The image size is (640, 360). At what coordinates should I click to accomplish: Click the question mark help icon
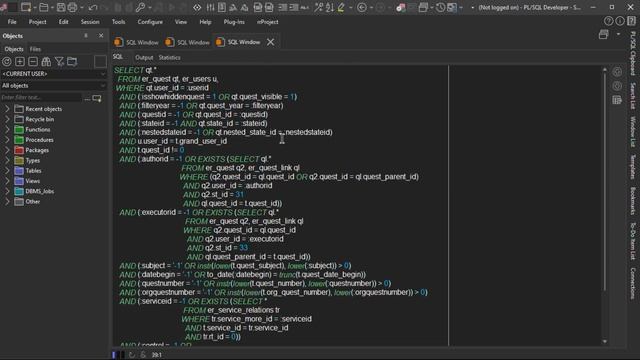[608, 21]
